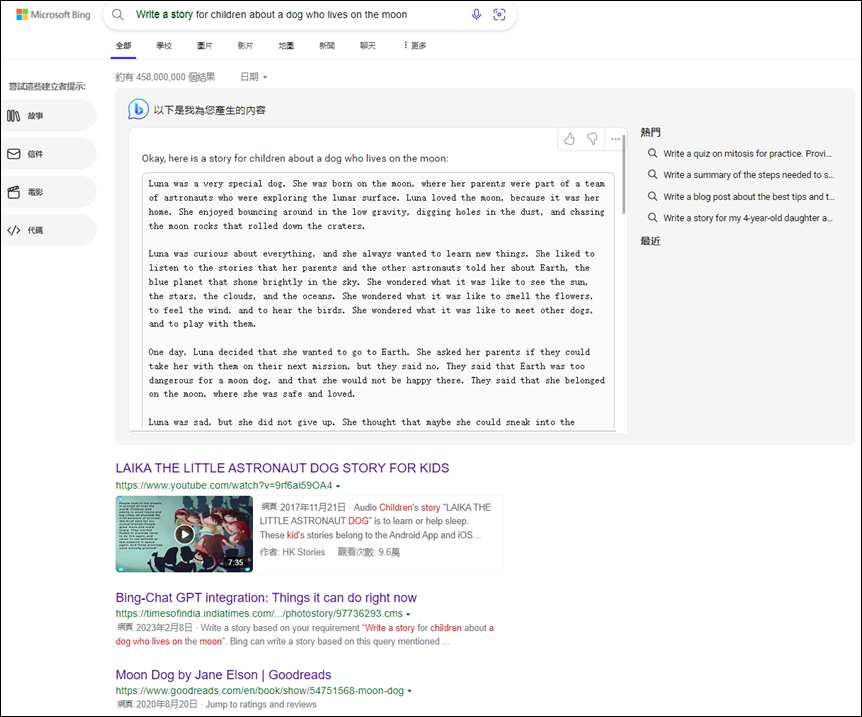Viewport: 862px width, 717px height.
Task: Open LAIKA THE LITTLE ASTRONAUT DOG result
Action: coord(282,468)
